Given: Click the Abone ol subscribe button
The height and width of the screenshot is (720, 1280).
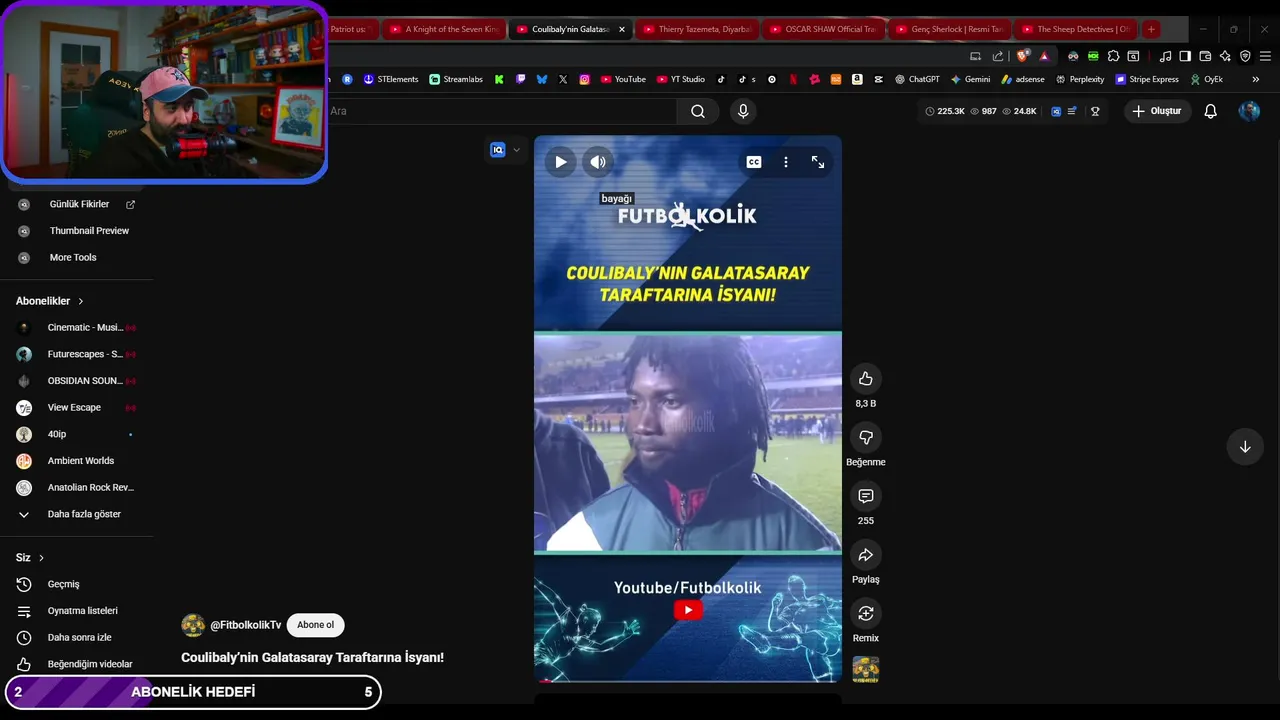Looking at the screenshot, I should [315, 625].
